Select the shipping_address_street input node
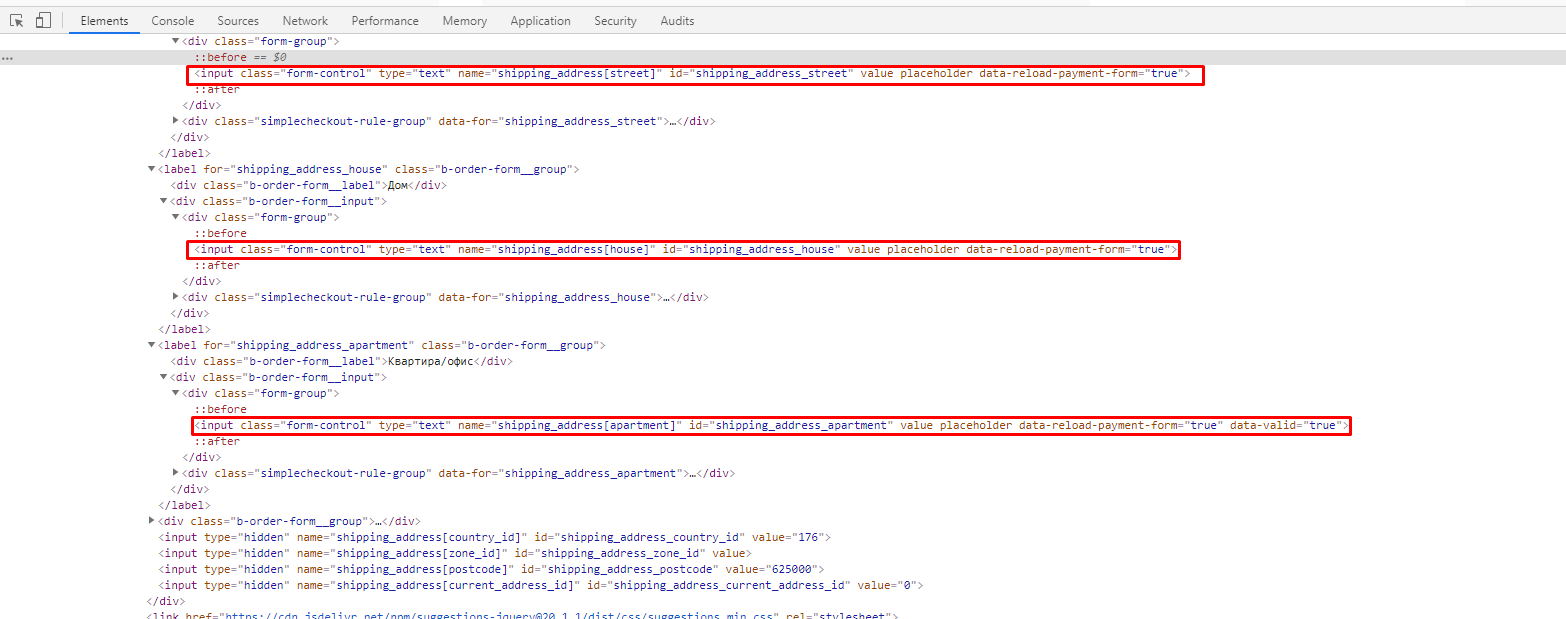The image size is (1566, 619). pos(692,74)
